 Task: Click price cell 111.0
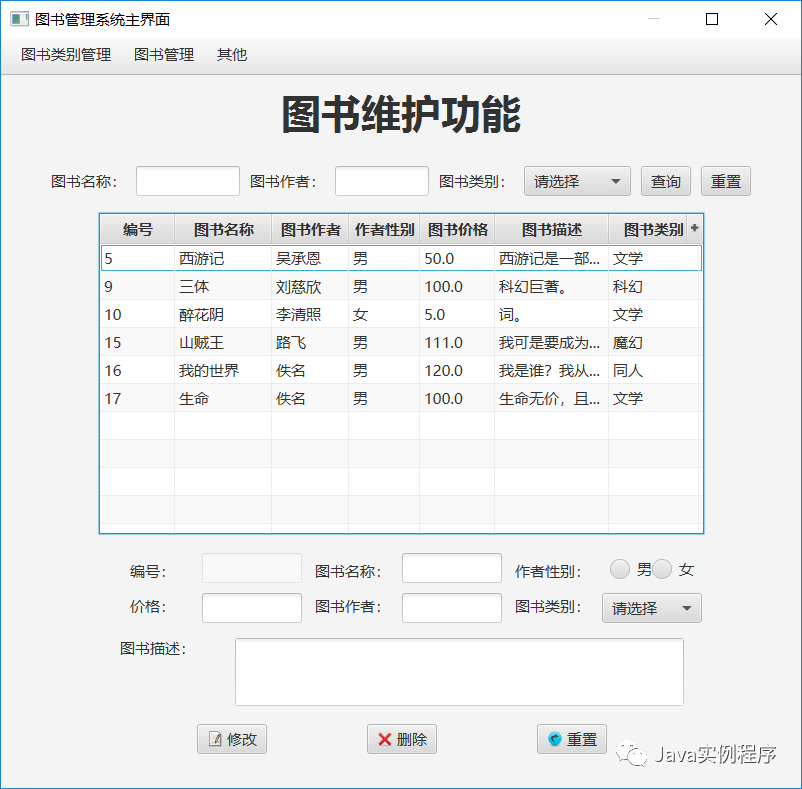tap(457, 343)
